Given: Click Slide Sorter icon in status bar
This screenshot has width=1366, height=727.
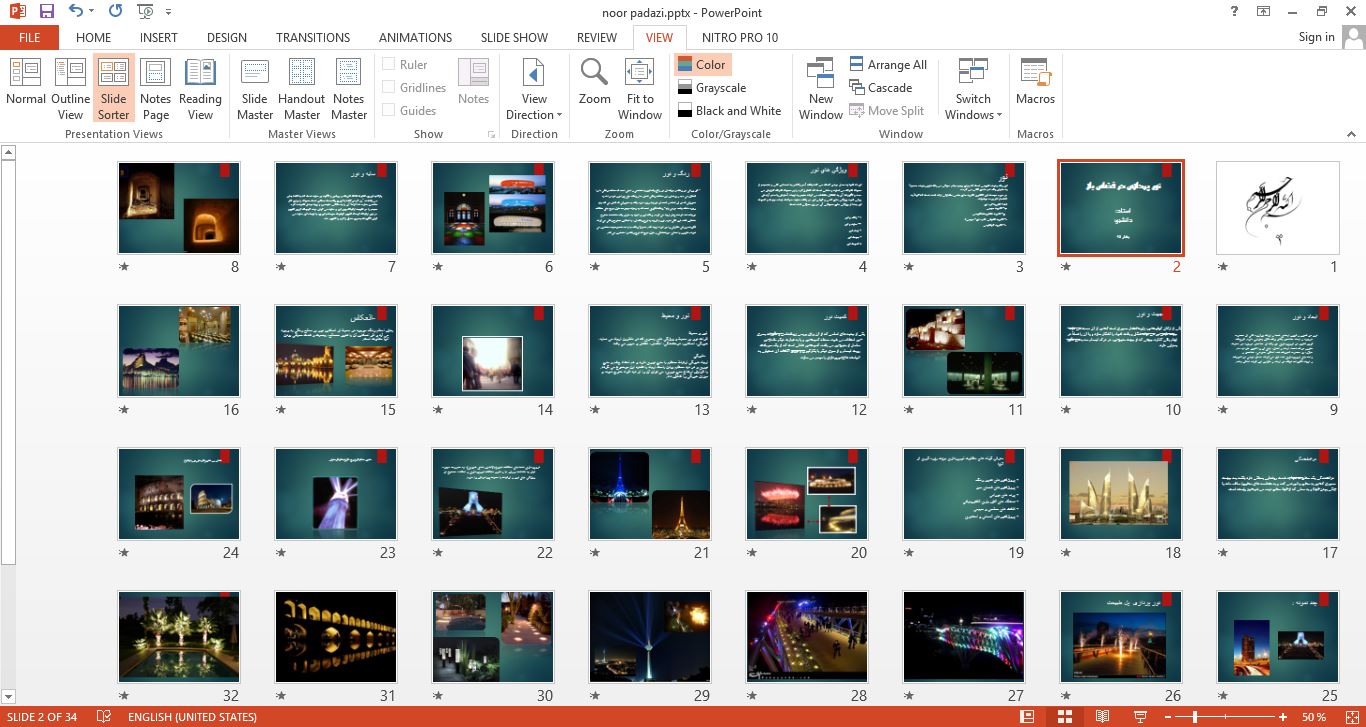Looking at the screenshot, I should (x=1065, y=717).
